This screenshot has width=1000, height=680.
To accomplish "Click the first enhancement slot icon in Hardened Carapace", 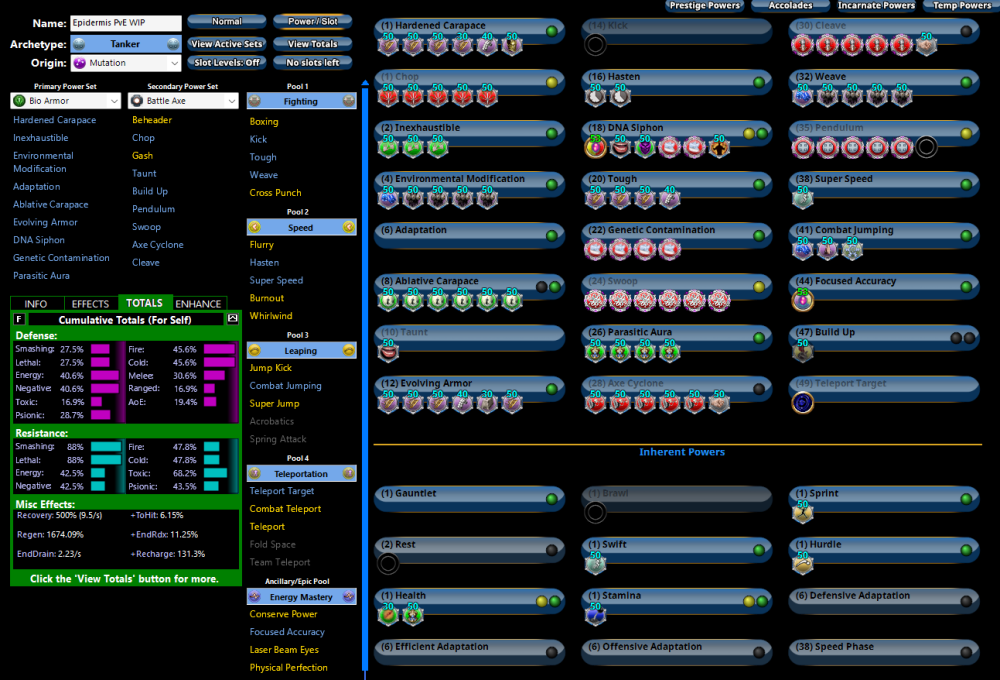I will coord(390,43).
